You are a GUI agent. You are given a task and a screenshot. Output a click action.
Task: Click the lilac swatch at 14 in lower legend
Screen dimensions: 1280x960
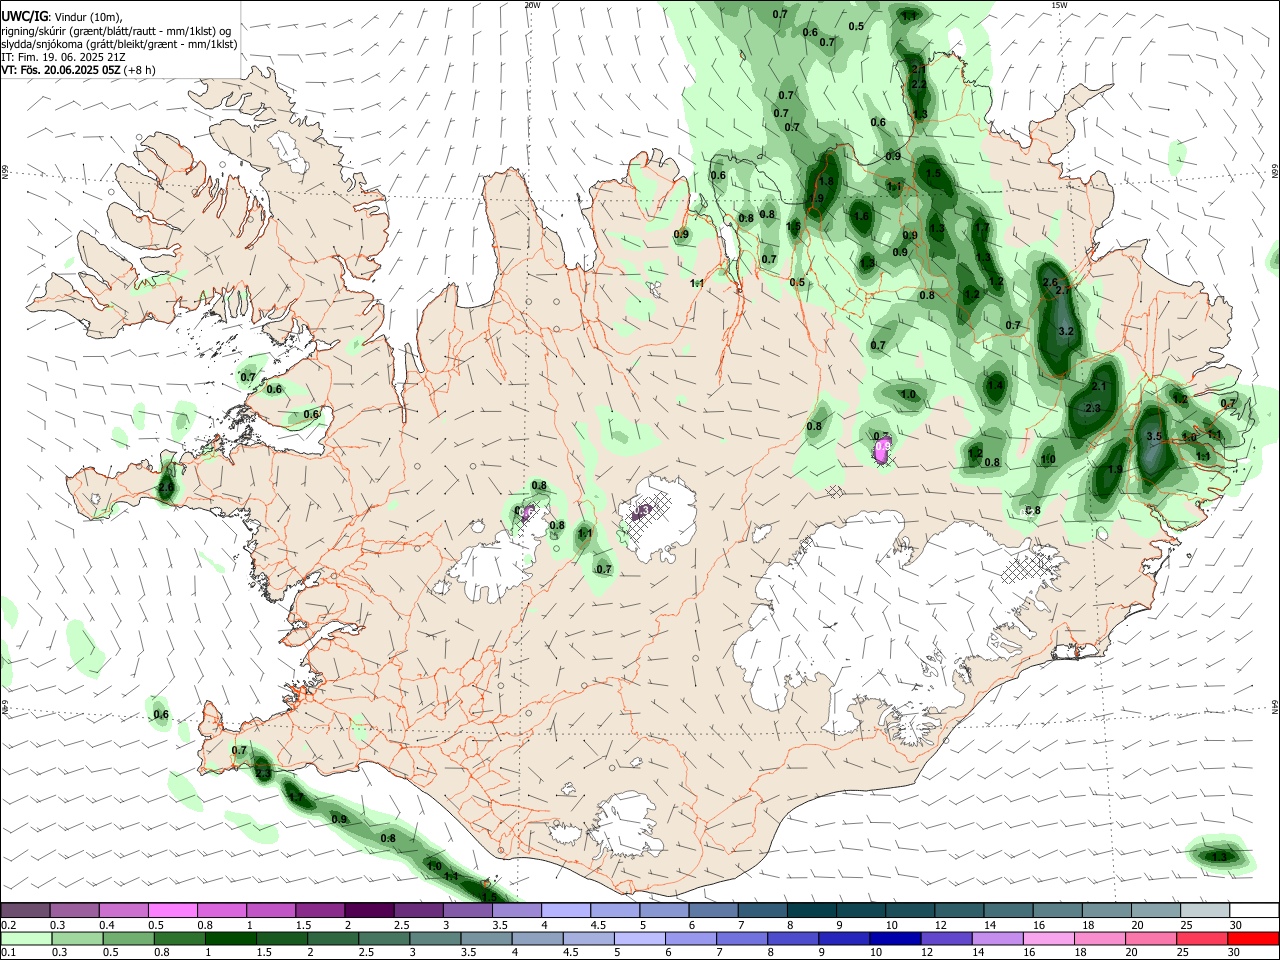point(996,938)
